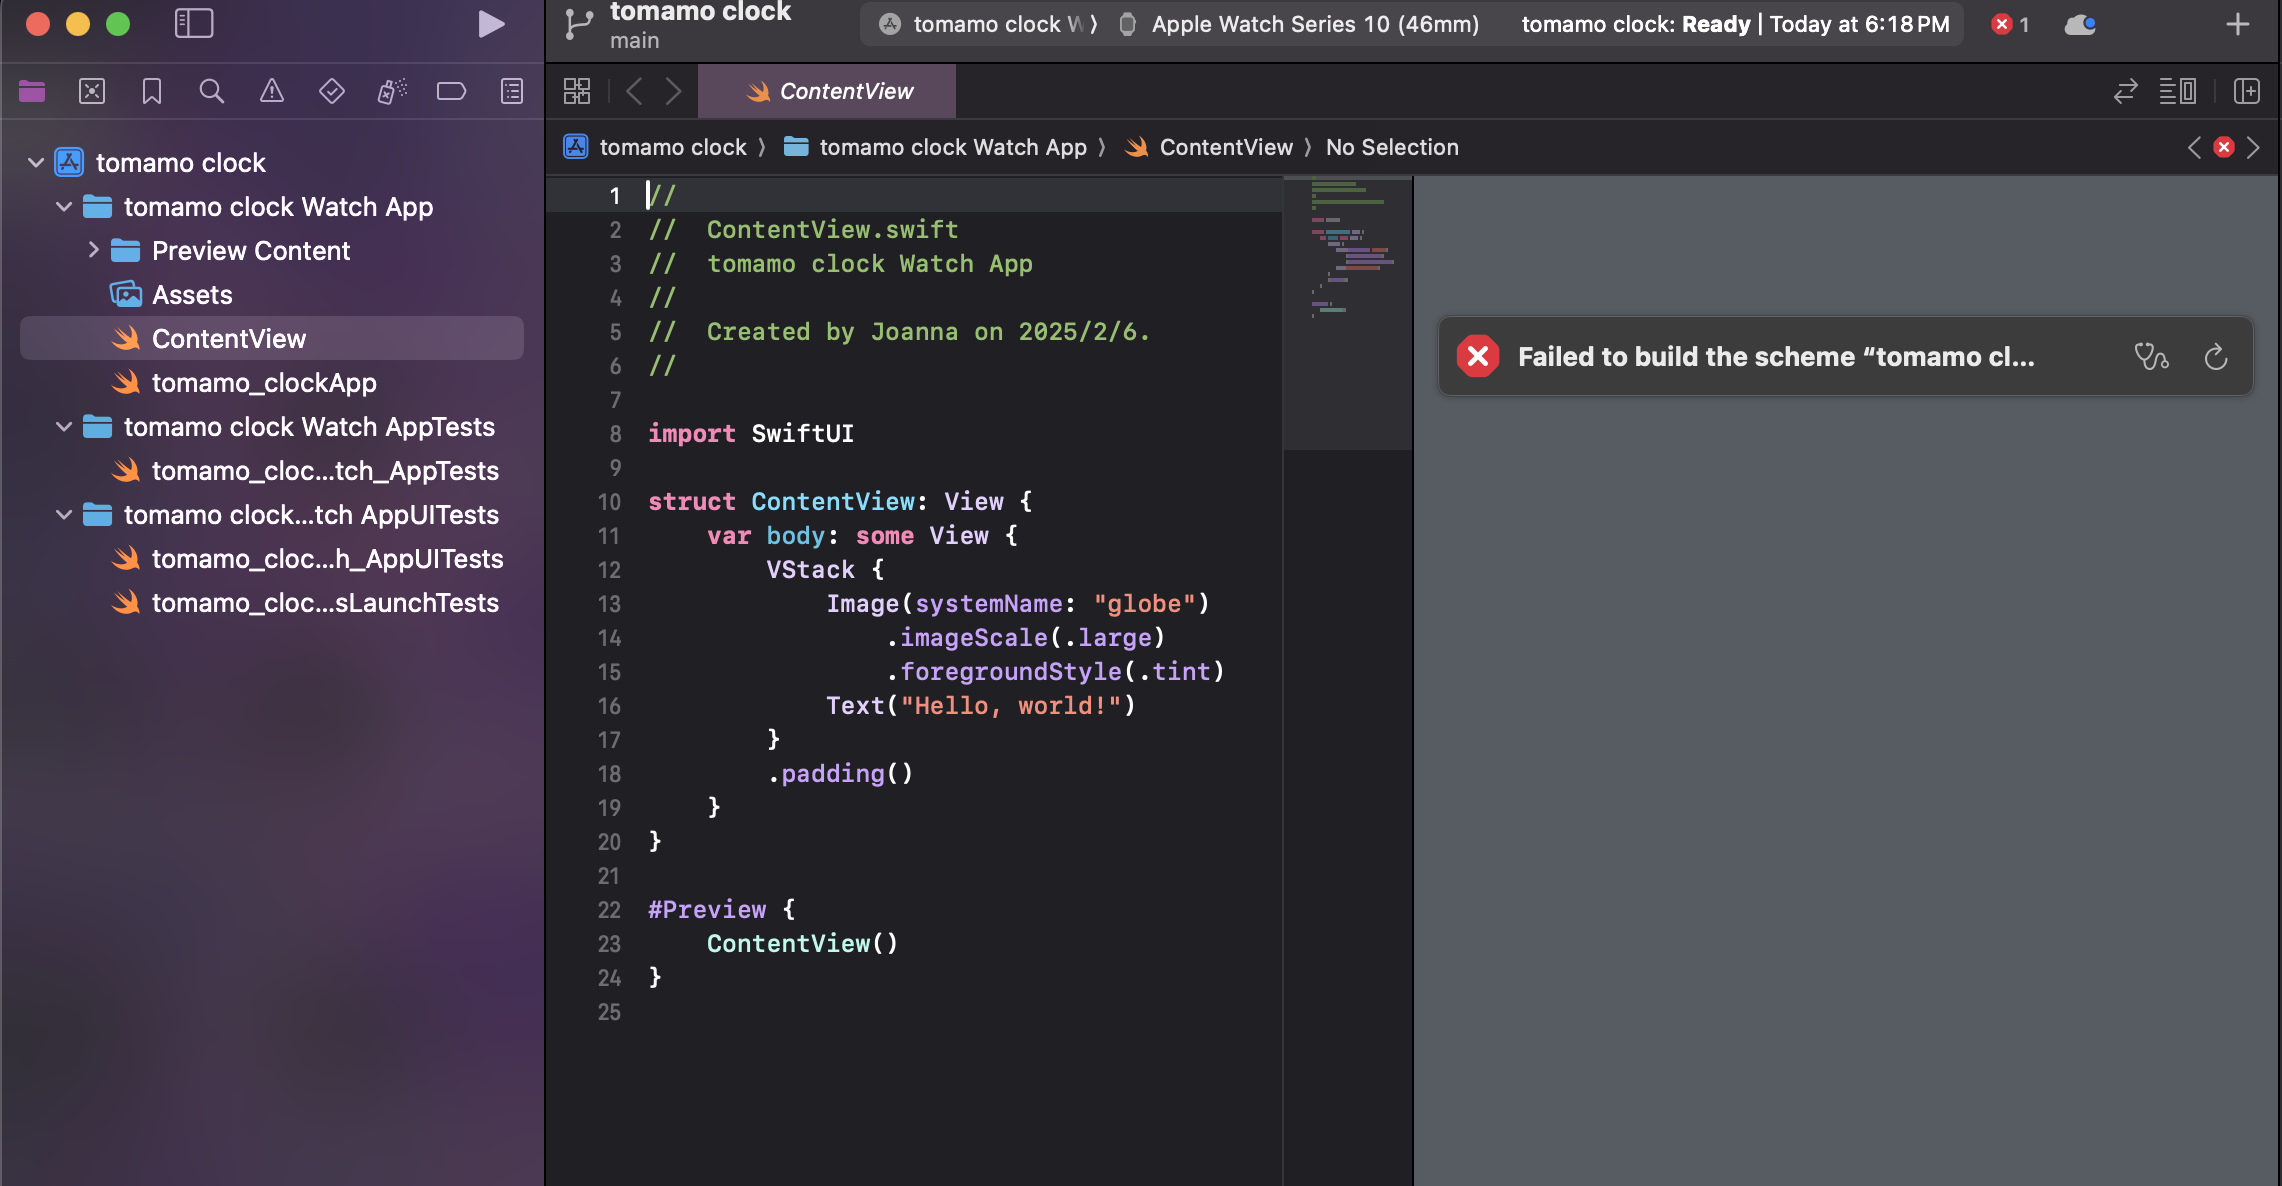Image resolution: width=2282 pixels, height=1186 pixels.
Task: Click the red error count badge in the toolbar
Action: (x=2010, y=24)
